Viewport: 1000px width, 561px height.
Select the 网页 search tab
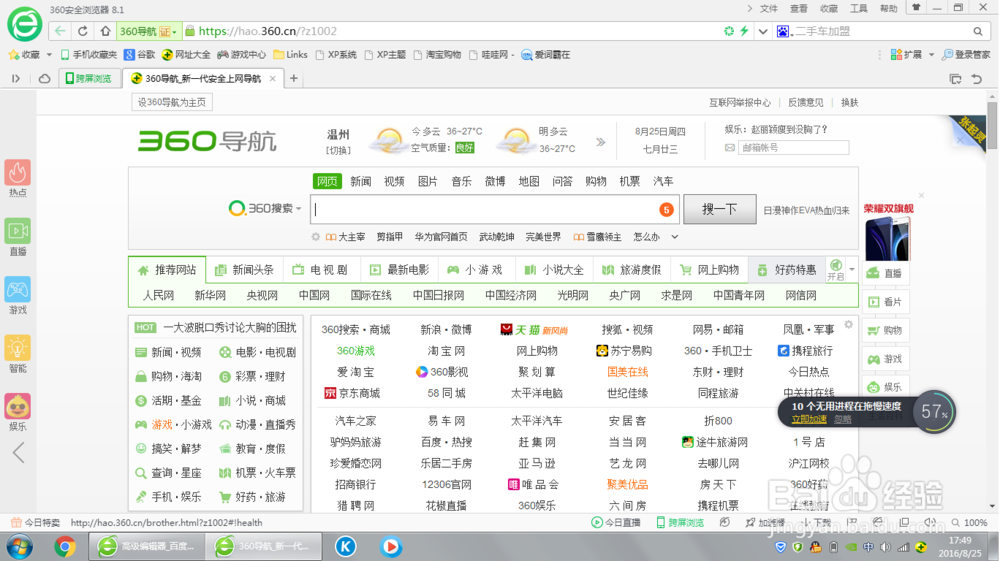click(x=327, y=181)
